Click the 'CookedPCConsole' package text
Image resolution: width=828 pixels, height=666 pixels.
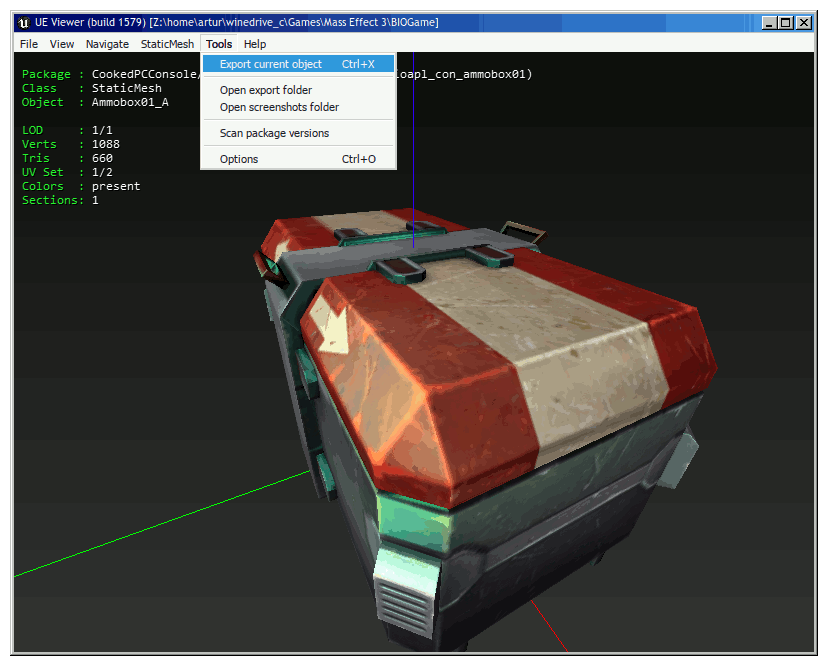coord(145,74)
